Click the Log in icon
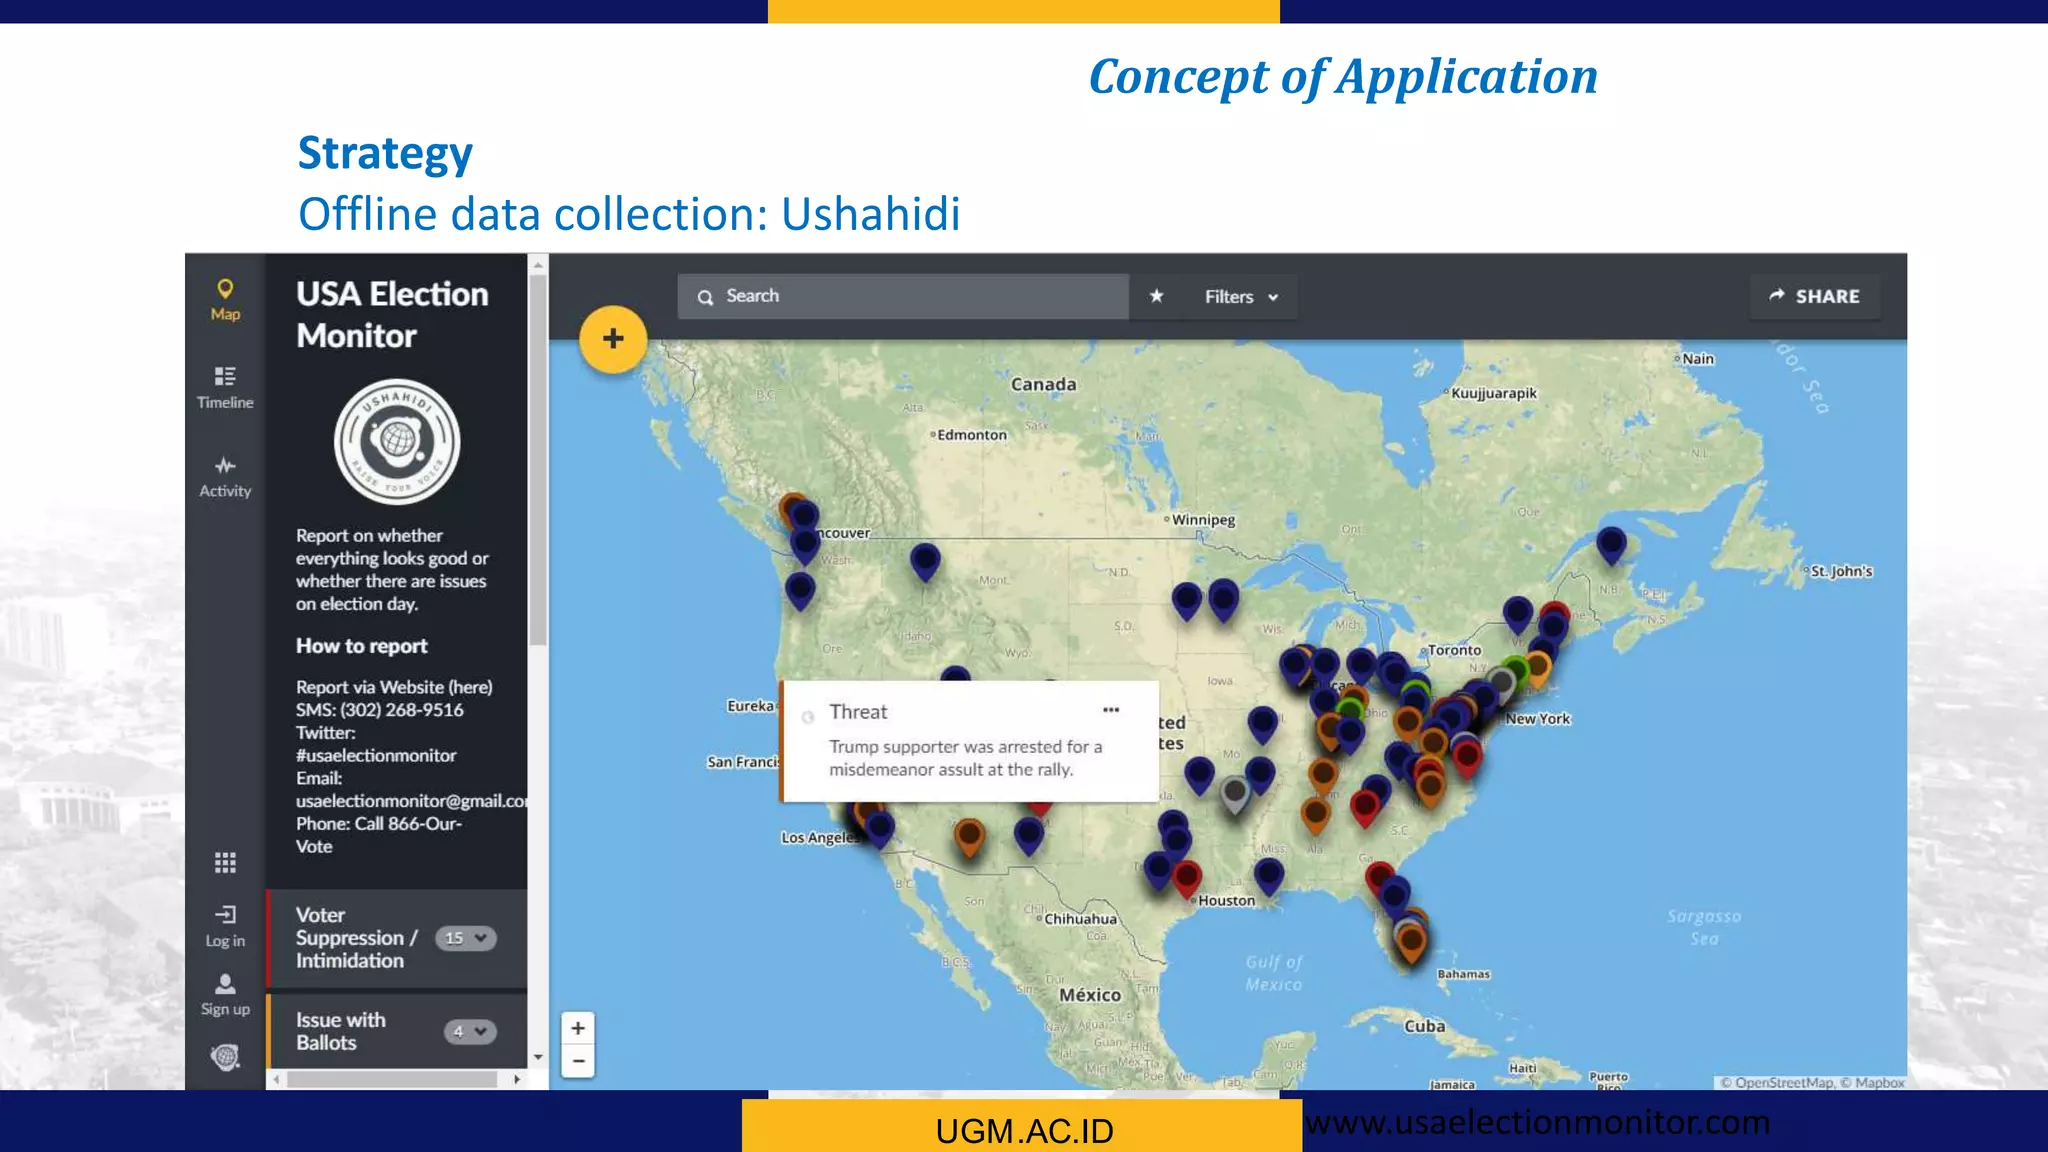The height and width of the screenshot is (1152, 2048). pyautogui.click(x=225, y=926)
